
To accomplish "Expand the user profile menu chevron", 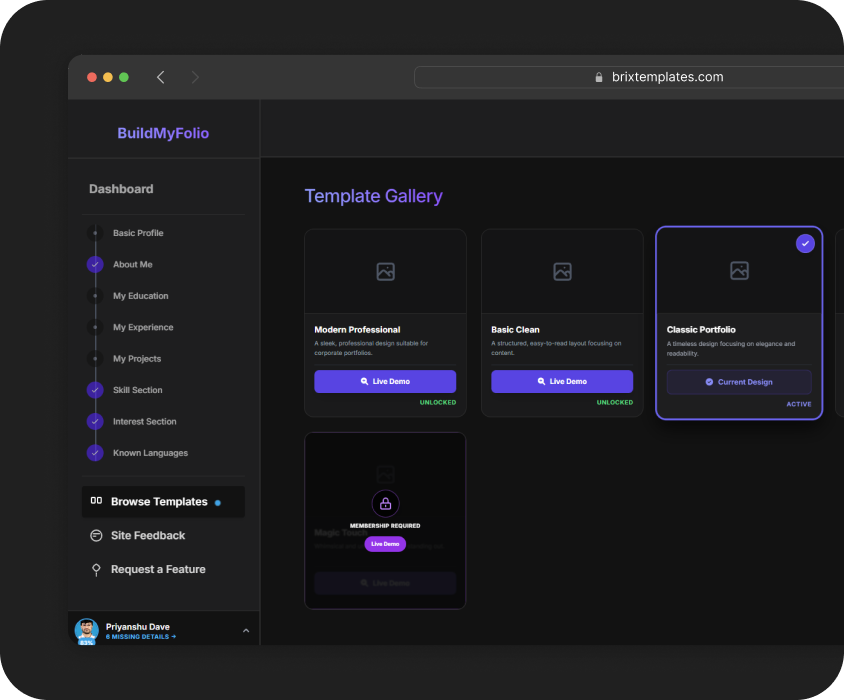I will [246, 630].
